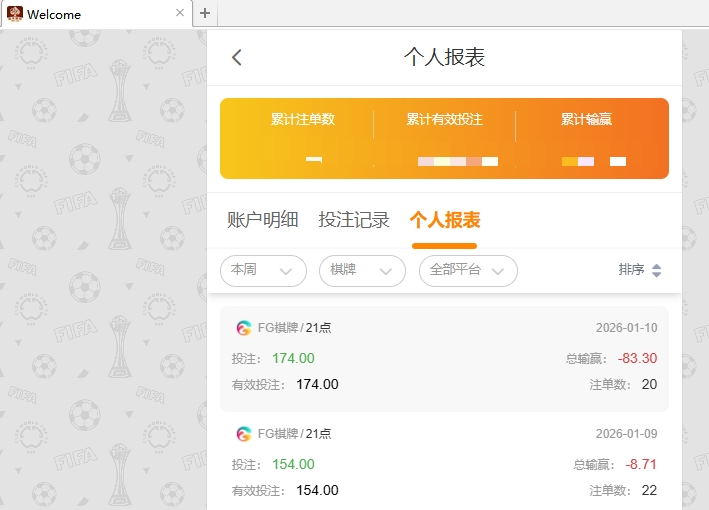Click the date 2026-01-09

coord(626,434)
